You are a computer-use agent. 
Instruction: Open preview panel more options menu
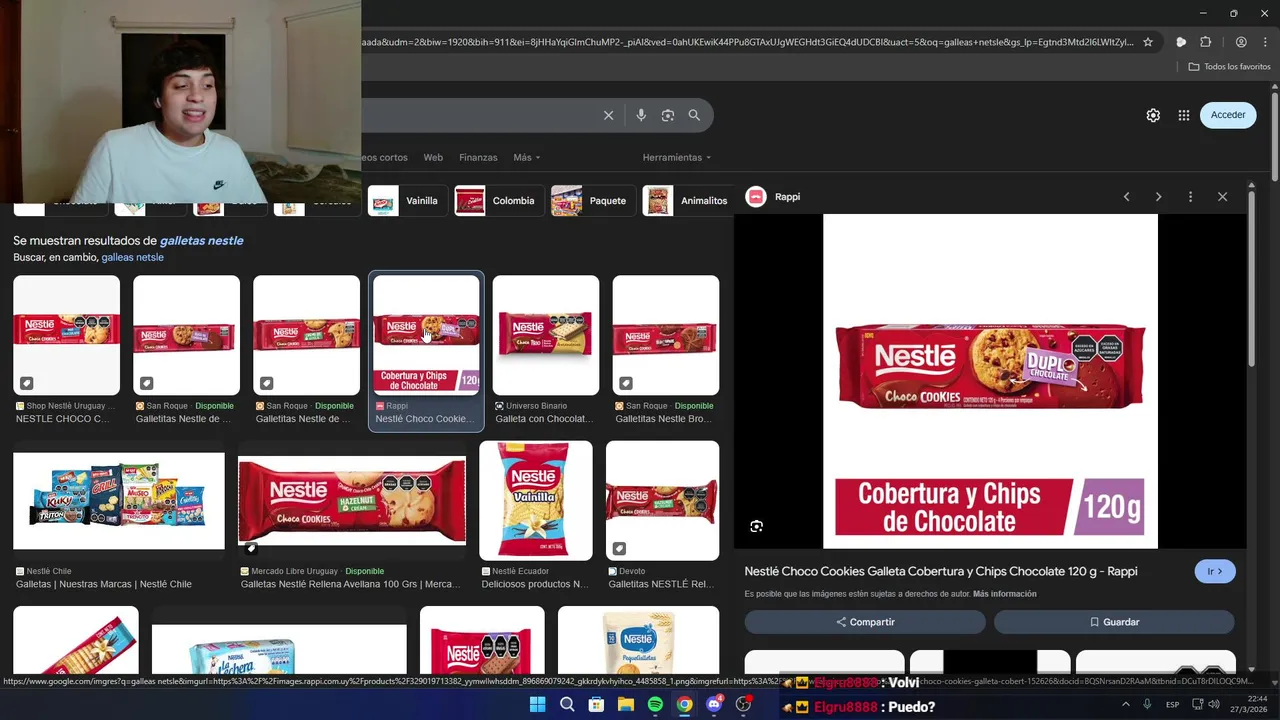(1190, 197)
